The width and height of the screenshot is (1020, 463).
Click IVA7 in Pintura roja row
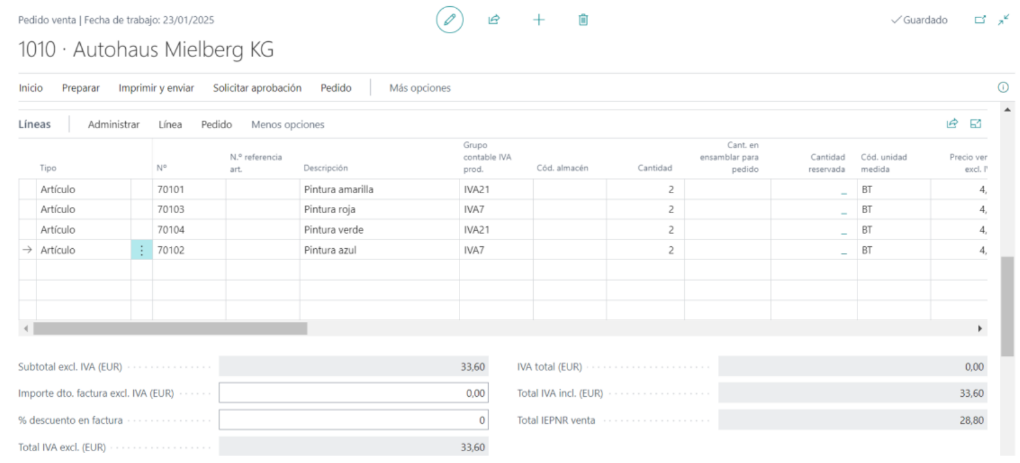(472, 209)
